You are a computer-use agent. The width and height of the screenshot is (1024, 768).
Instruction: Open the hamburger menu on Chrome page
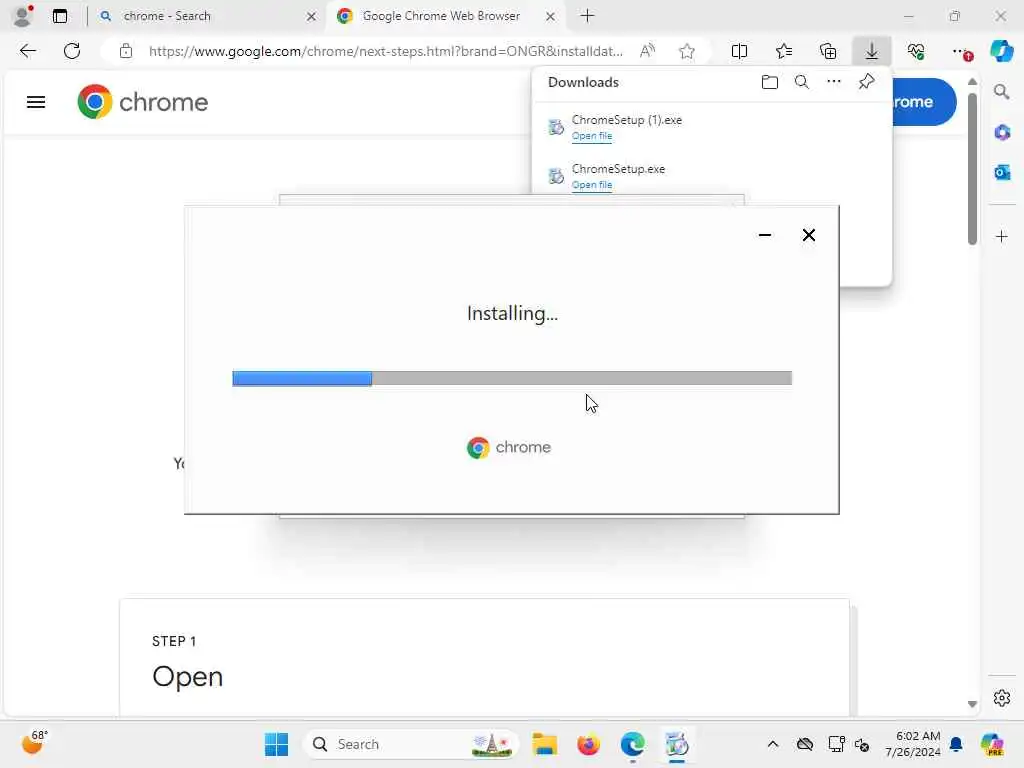pyautogui.click(x=36, y=103)
